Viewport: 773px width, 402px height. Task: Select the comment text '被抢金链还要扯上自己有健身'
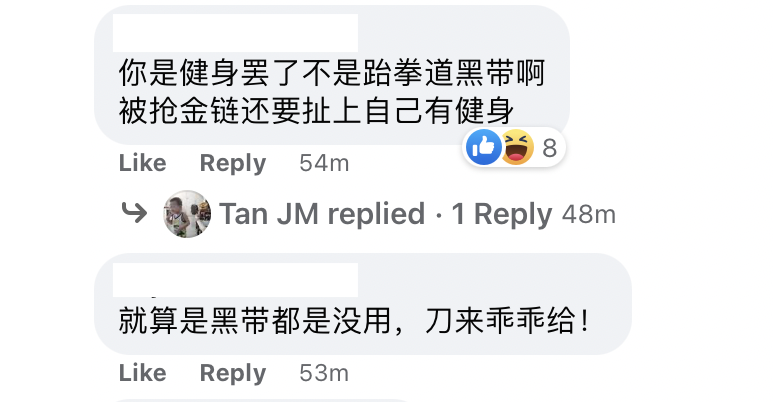coord(316,110)
